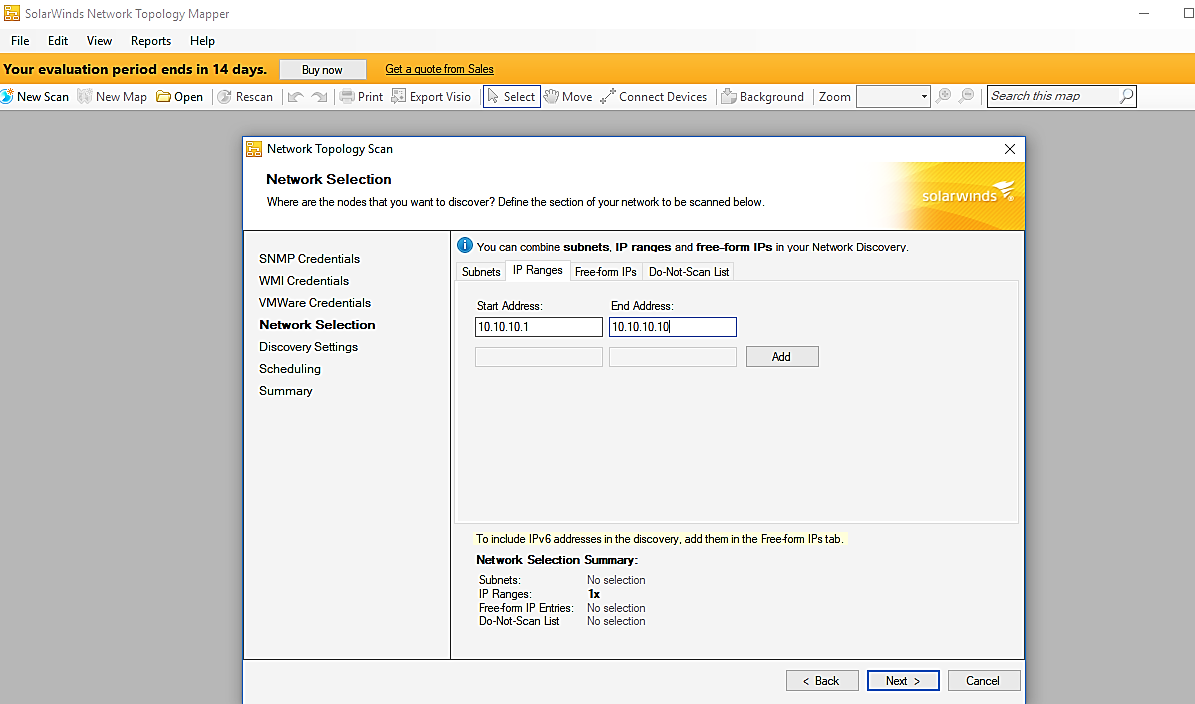Click the zoom in magnifier icon
This screenshot has height=704, width=1195.
click(x=944, y=96)
